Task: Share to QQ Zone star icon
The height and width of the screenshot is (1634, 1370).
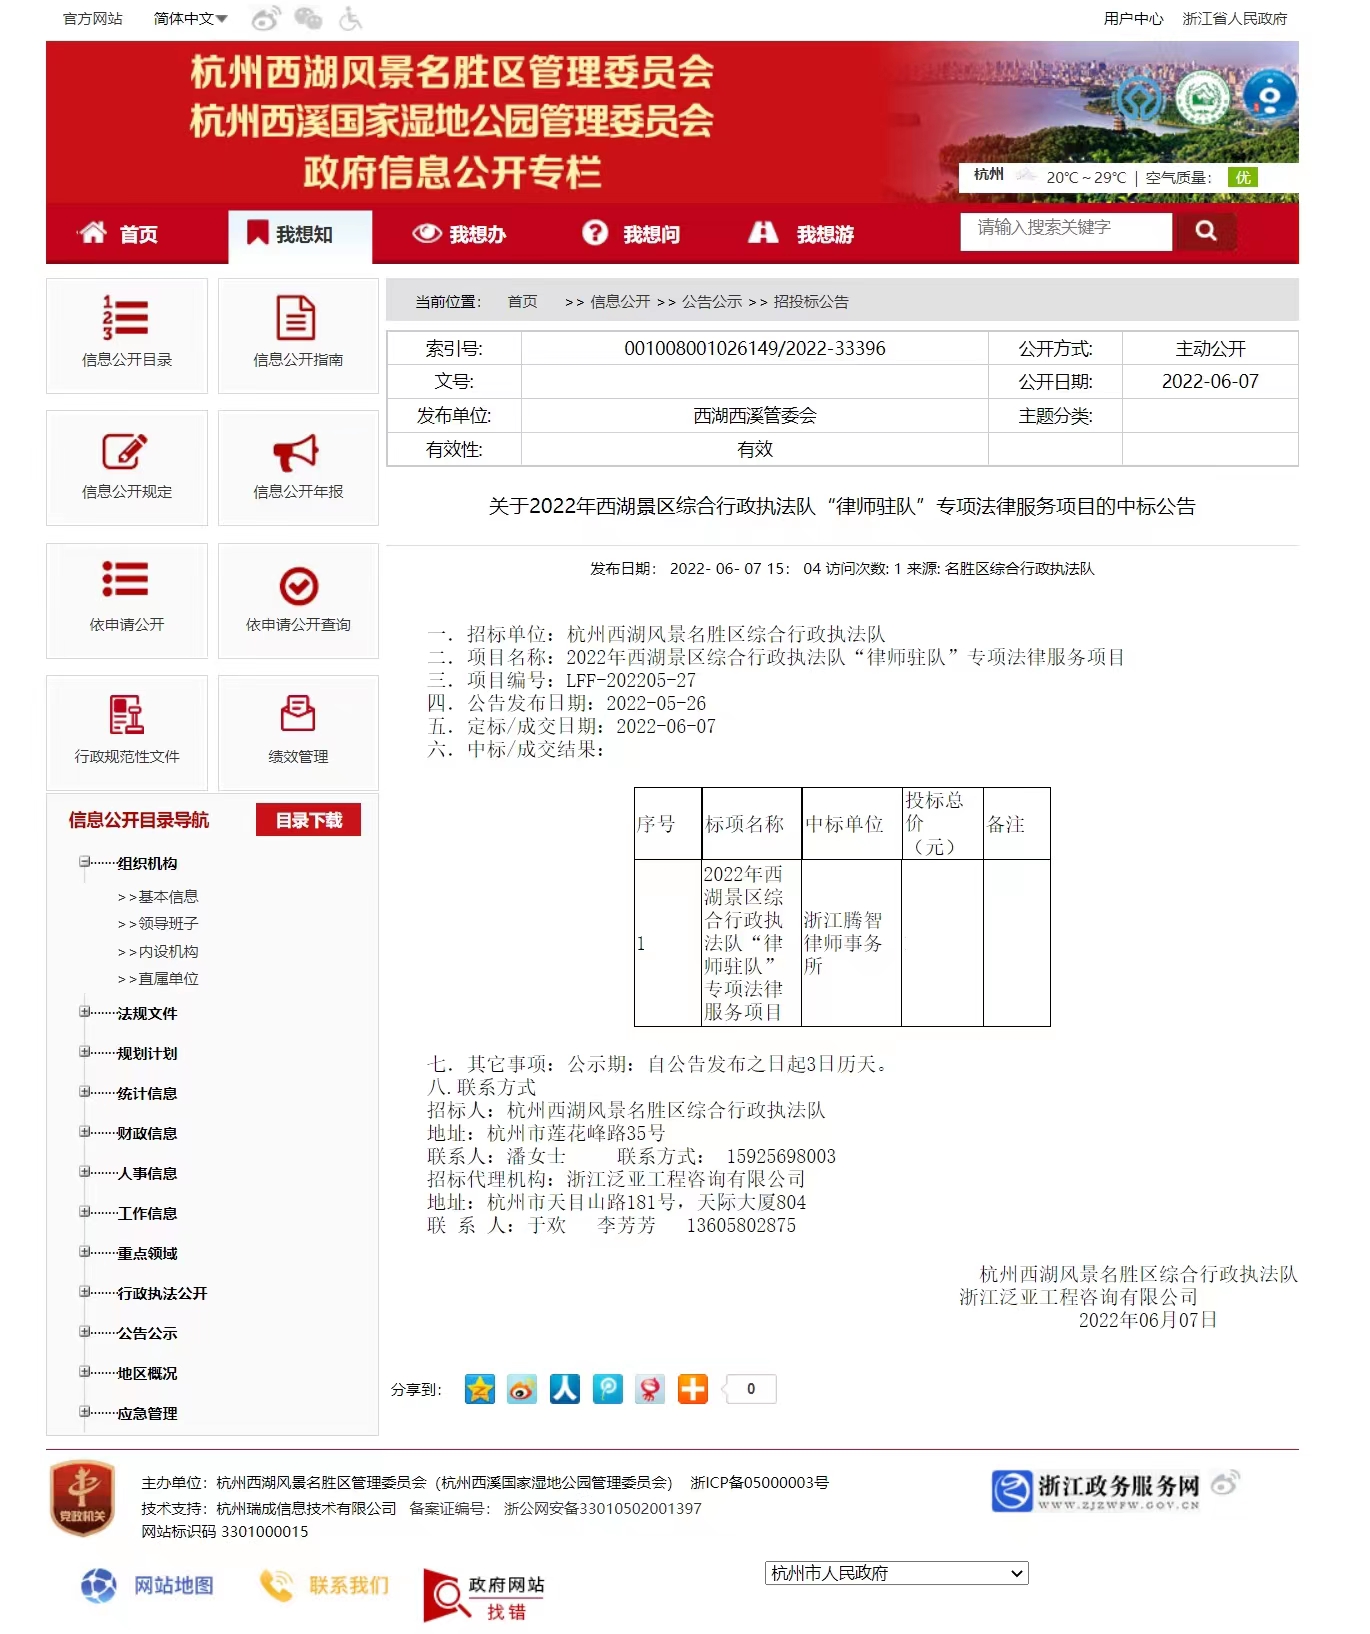Action: [x=480, y=1389]
